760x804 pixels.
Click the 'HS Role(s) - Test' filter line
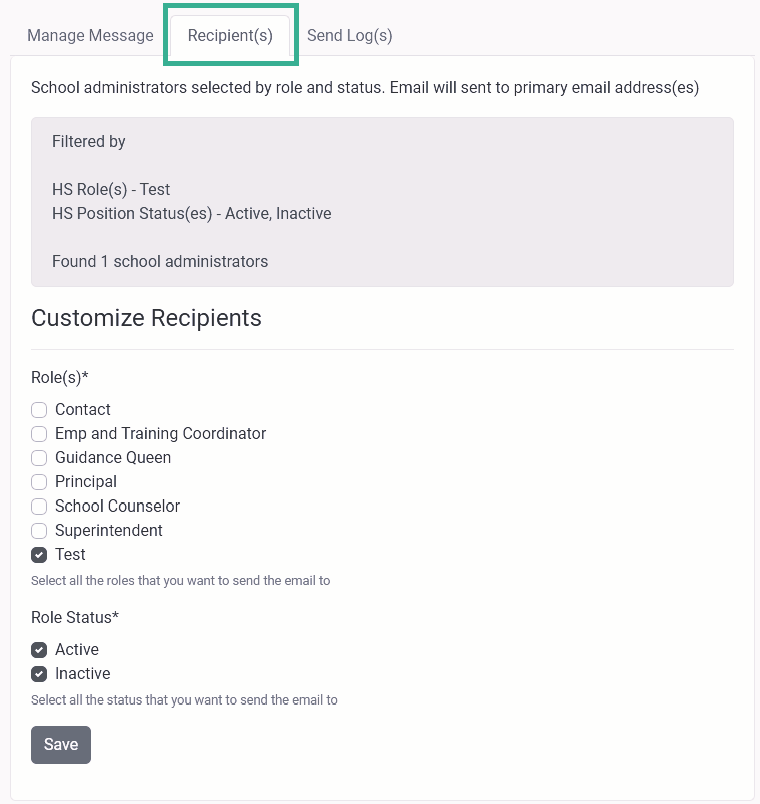pyautogui.click(x=111, y=190)
